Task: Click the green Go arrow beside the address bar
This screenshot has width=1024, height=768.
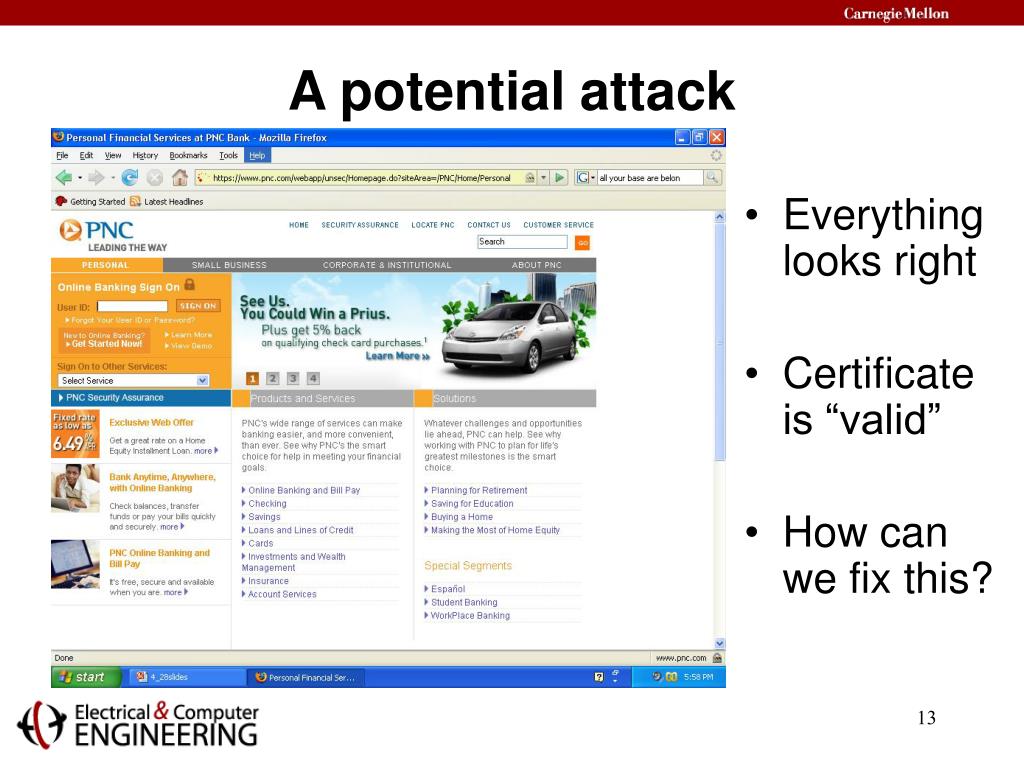Action: point(560,178)
